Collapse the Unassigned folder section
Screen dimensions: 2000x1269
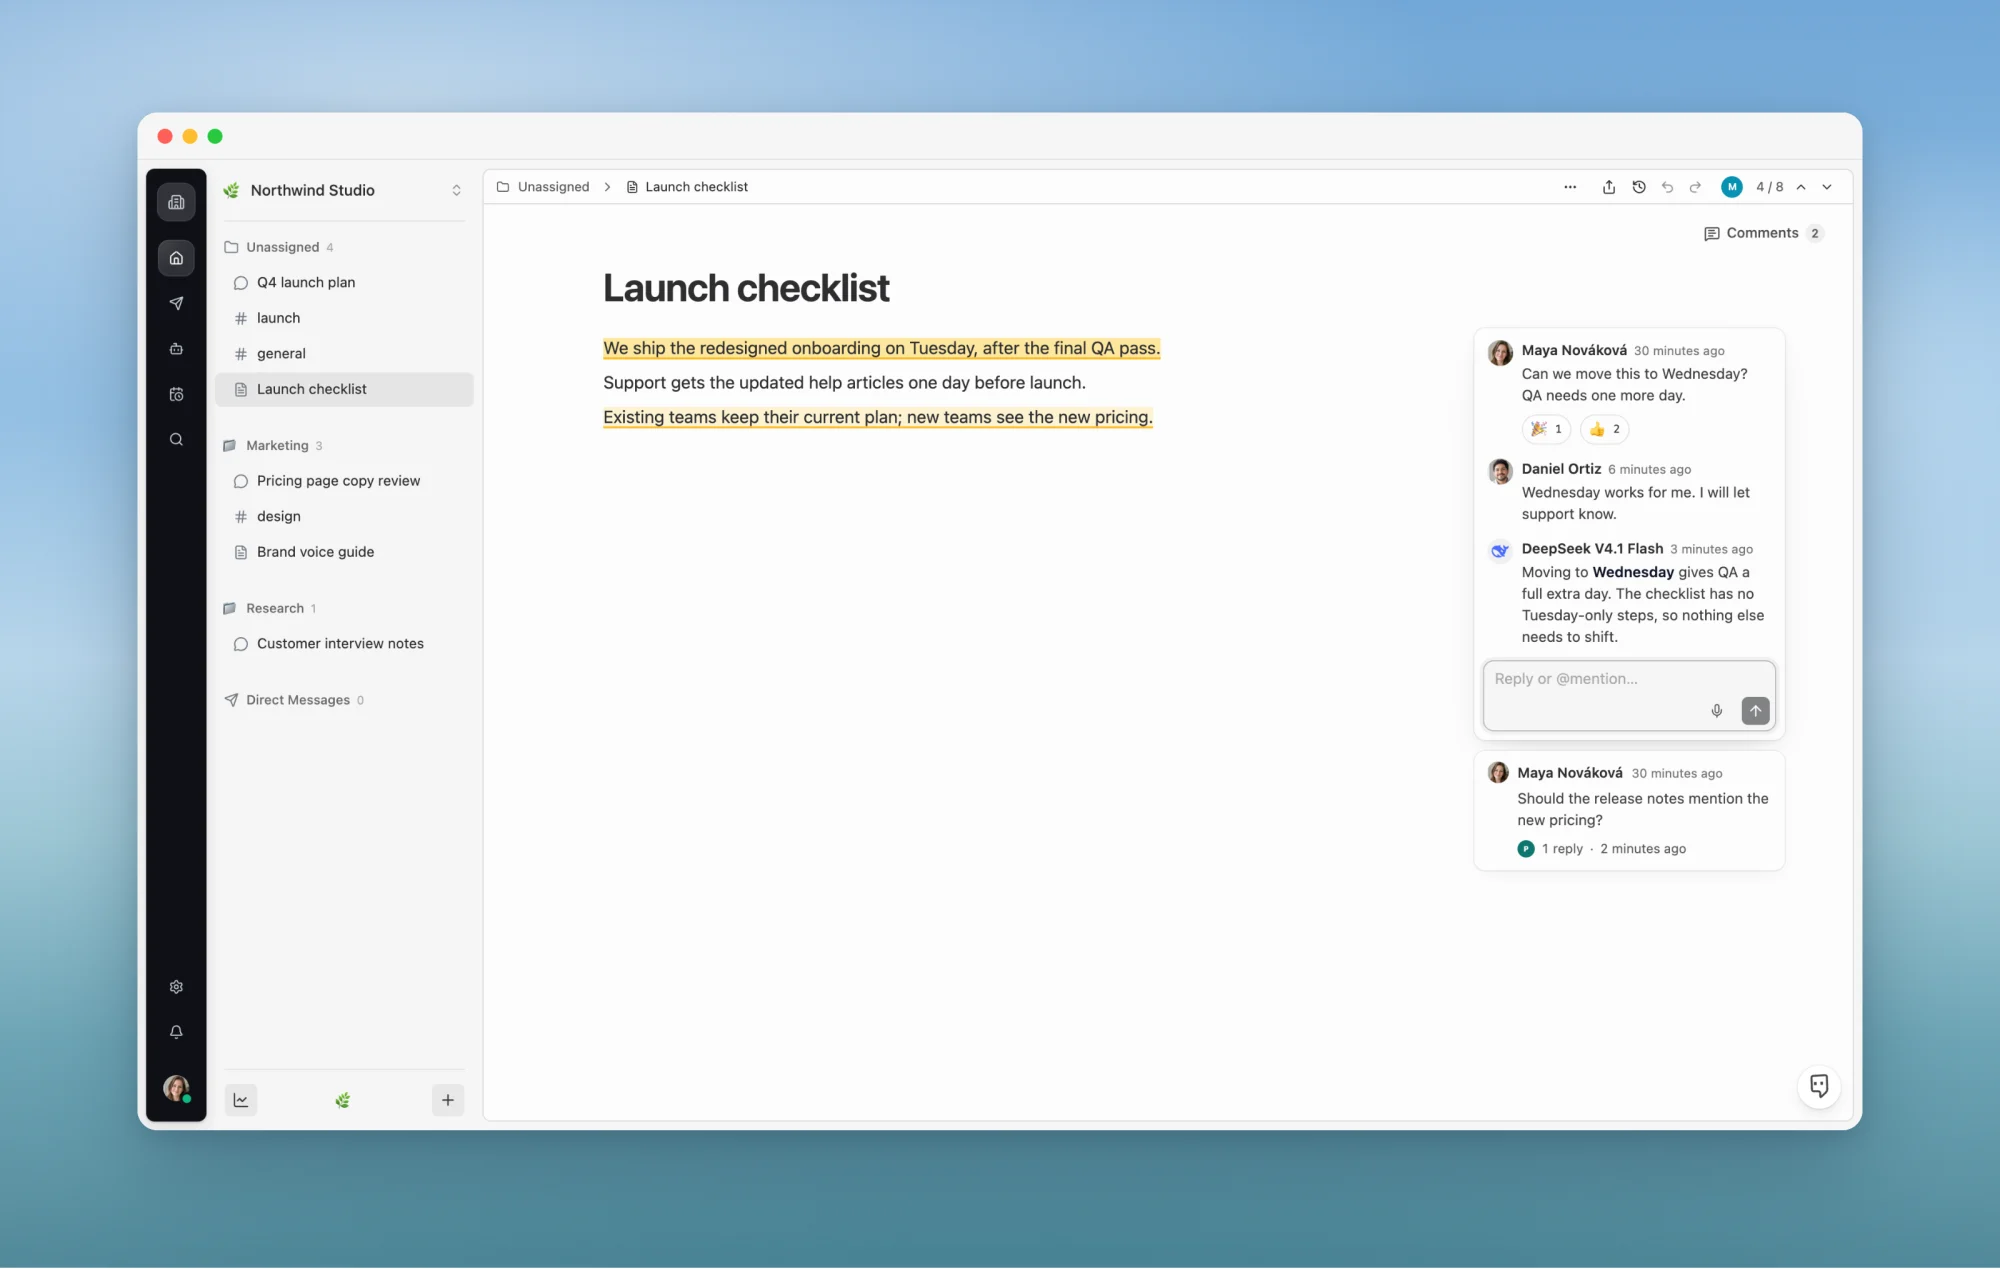coord(279,247)
